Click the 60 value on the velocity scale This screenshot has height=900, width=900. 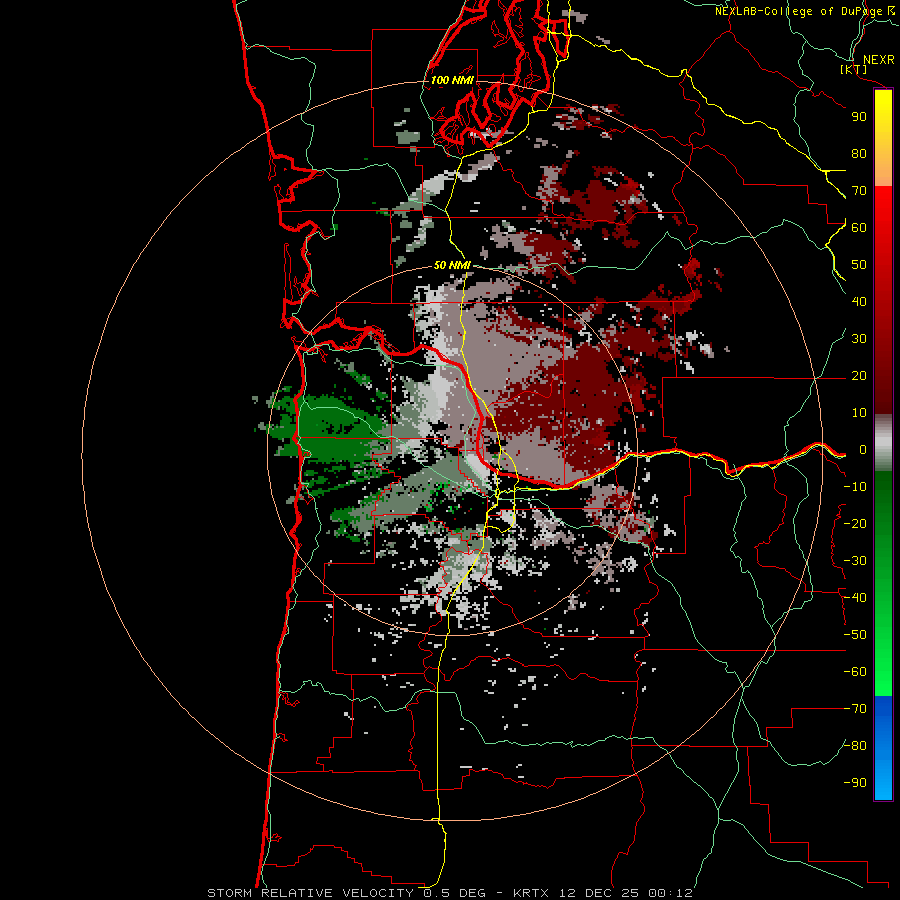[x=859, y=227]
